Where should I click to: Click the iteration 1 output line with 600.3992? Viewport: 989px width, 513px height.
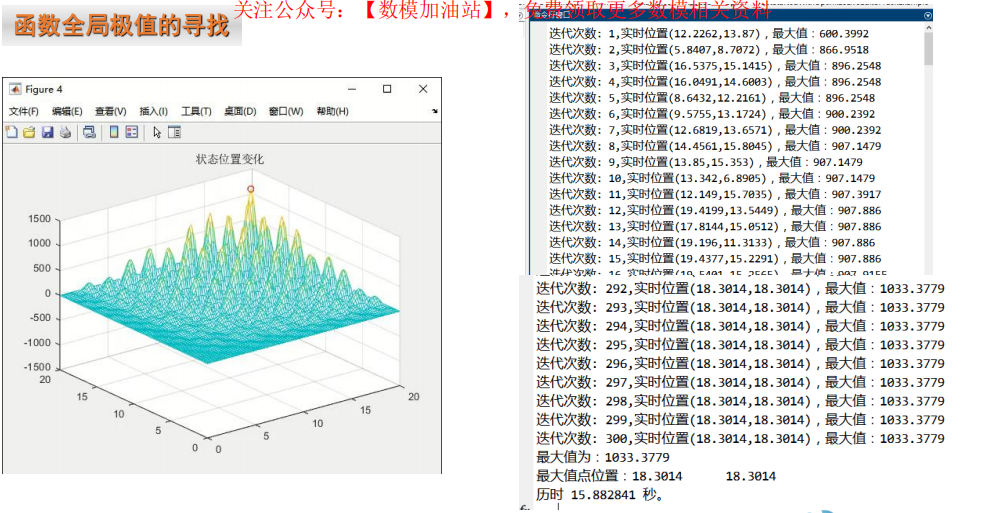click(x=708, y=33)
